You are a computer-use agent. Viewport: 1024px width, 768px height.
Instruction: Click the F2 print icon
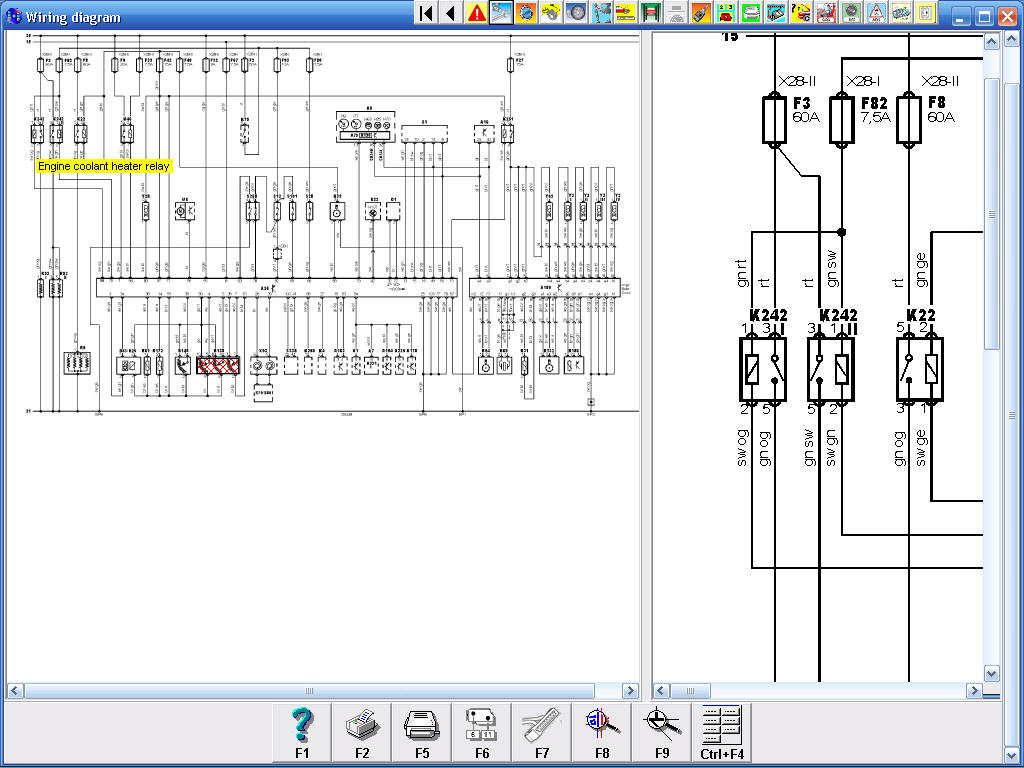point(362,733)
